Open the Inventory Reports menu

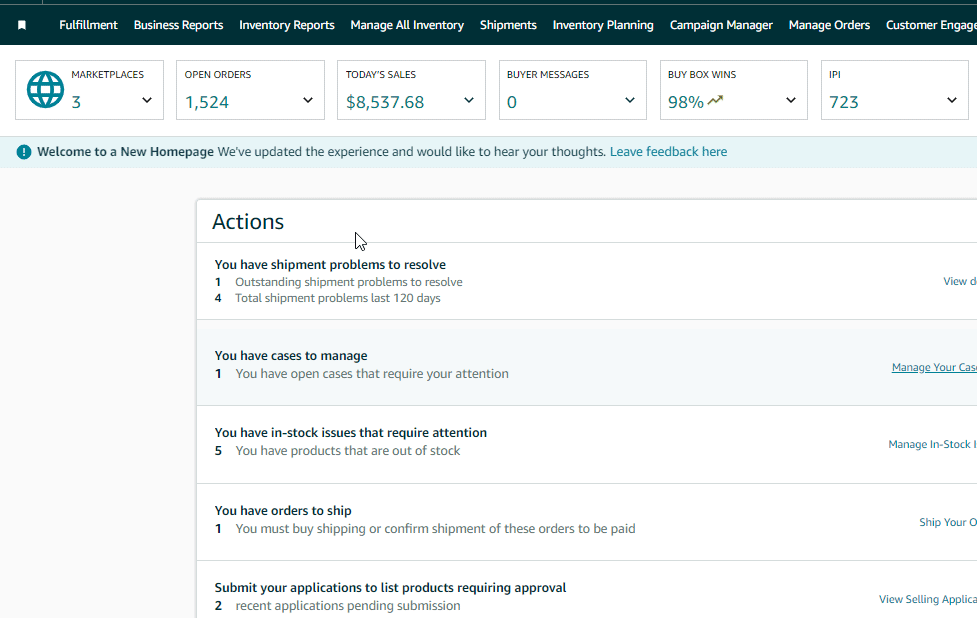287,25
